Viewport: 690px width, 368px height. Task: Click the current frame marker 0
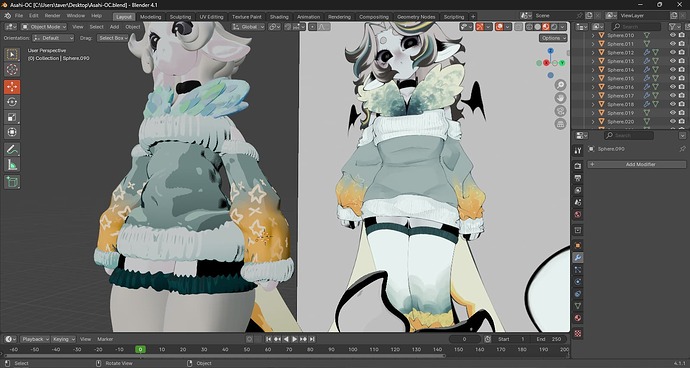140,350
